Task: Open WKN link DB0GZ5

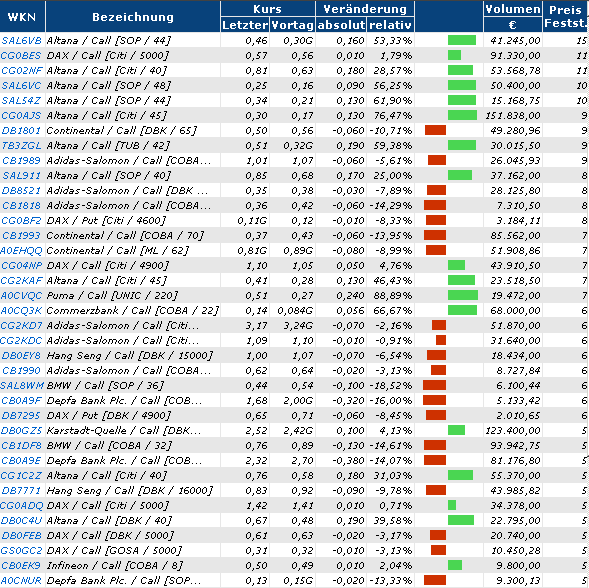Action: tap(21, 431)
